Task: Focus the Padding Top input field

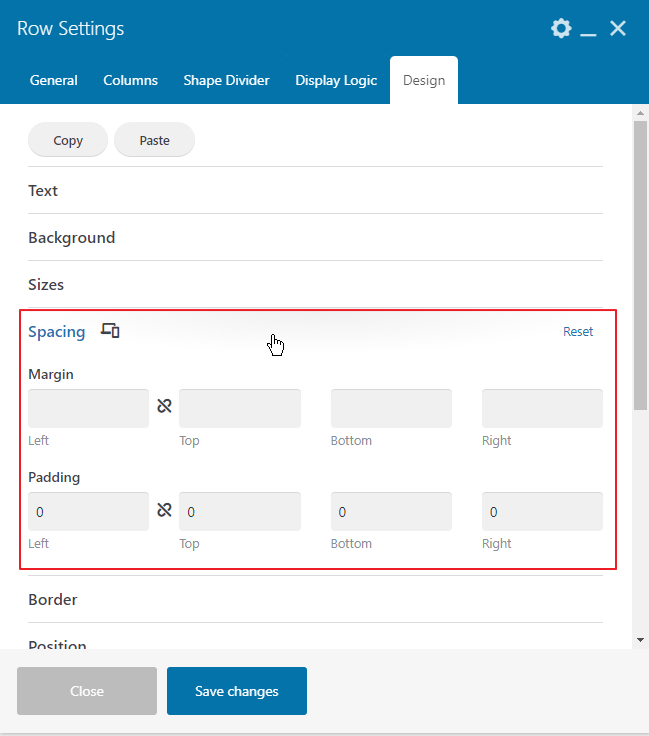Action: (x=240, y=512)
